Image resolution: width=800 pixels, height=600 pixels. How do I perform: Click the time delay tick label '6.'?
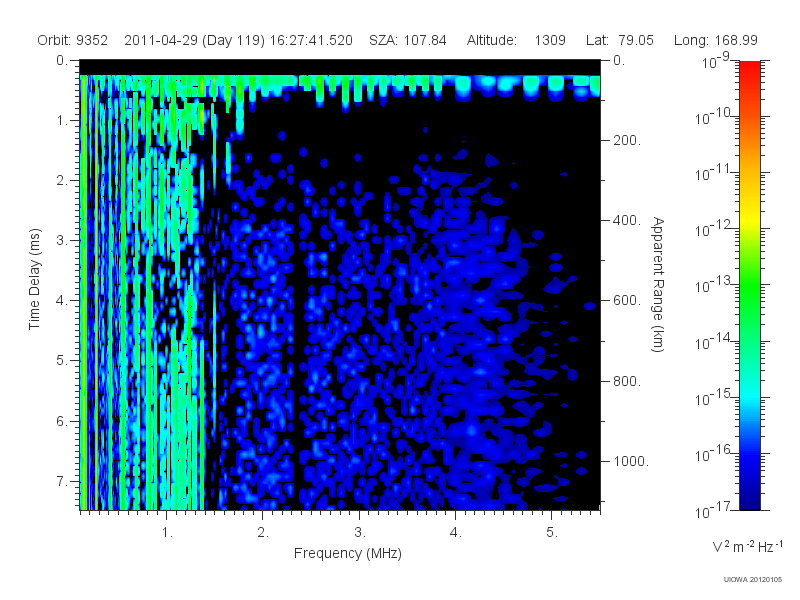[62, 421]
